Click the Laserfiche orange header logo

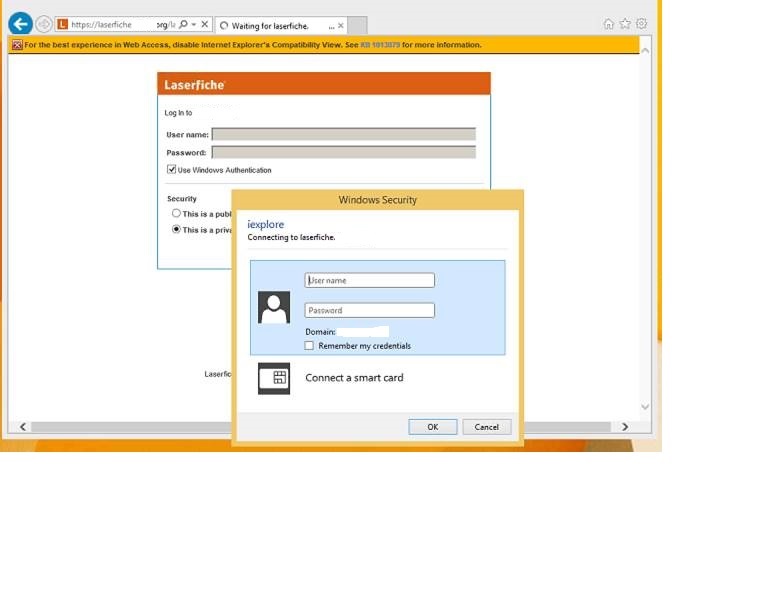(x=194, y=85)
